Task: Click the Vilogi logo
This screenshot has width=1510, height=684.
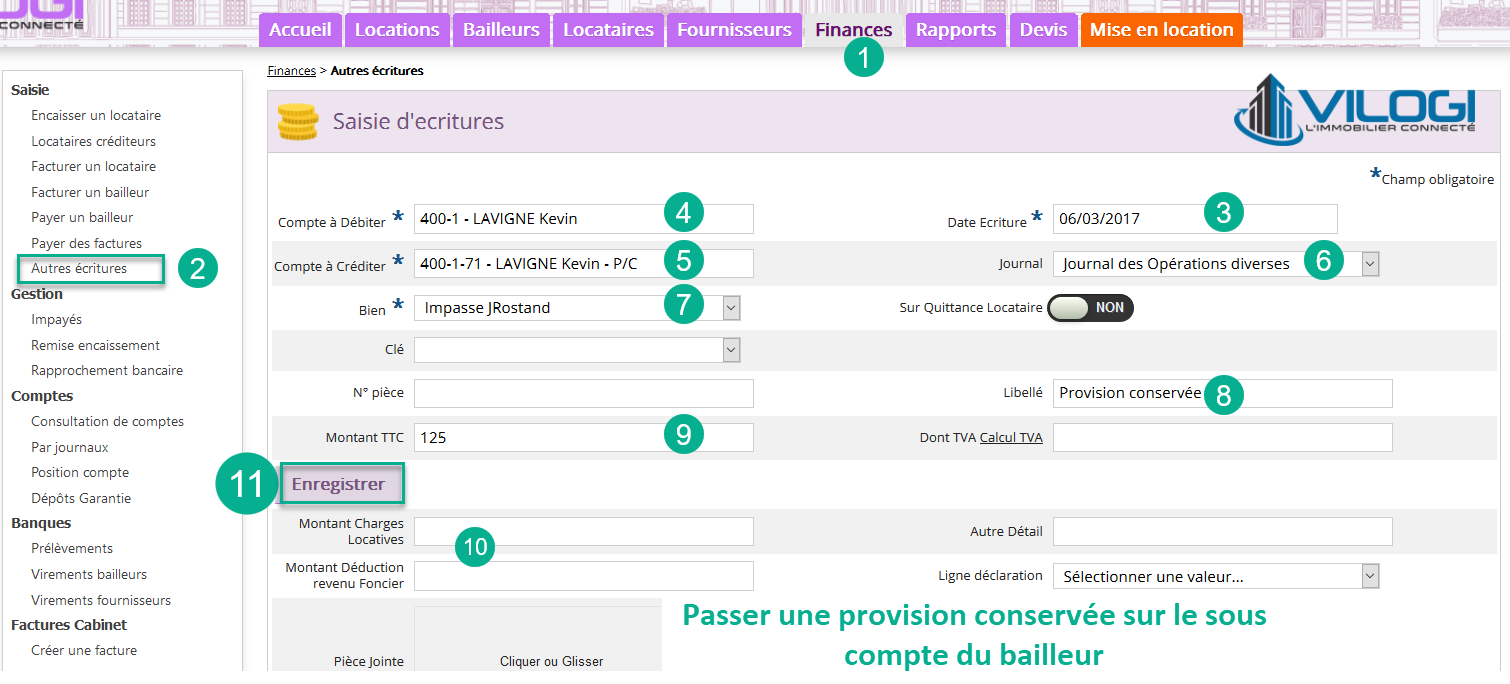Action: point(1354,109)
